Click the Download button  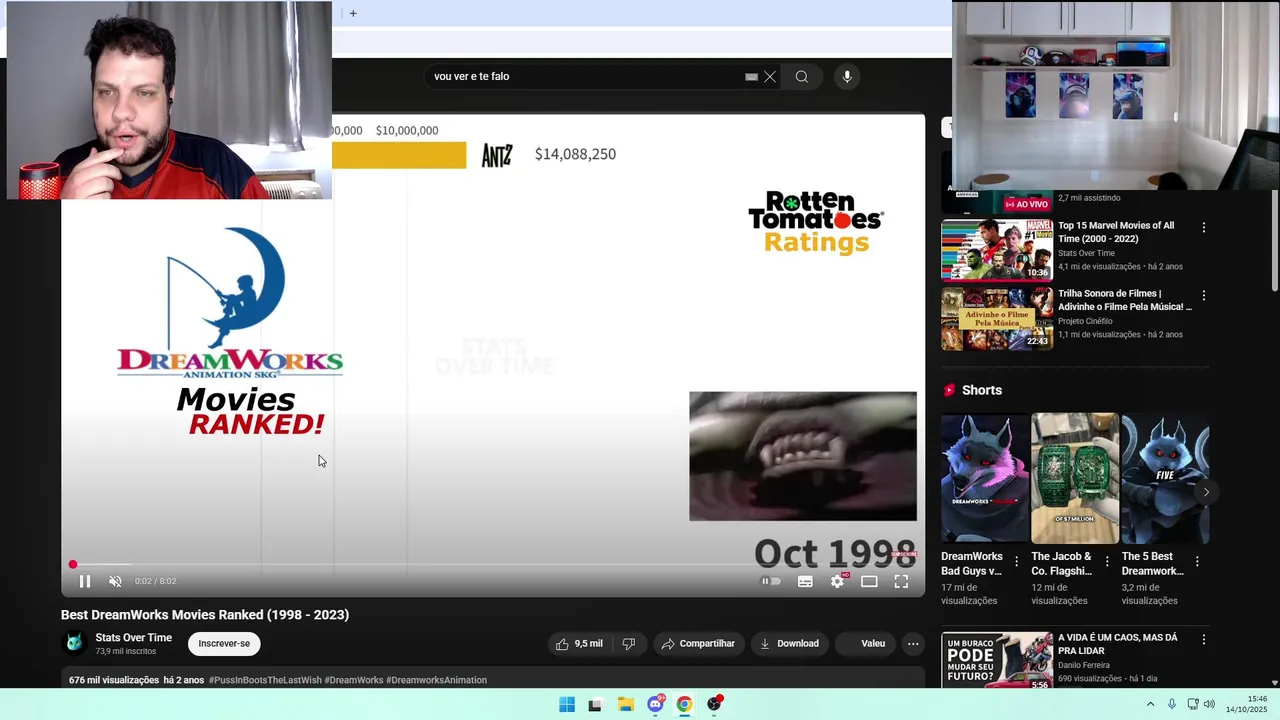pos(789,644)
